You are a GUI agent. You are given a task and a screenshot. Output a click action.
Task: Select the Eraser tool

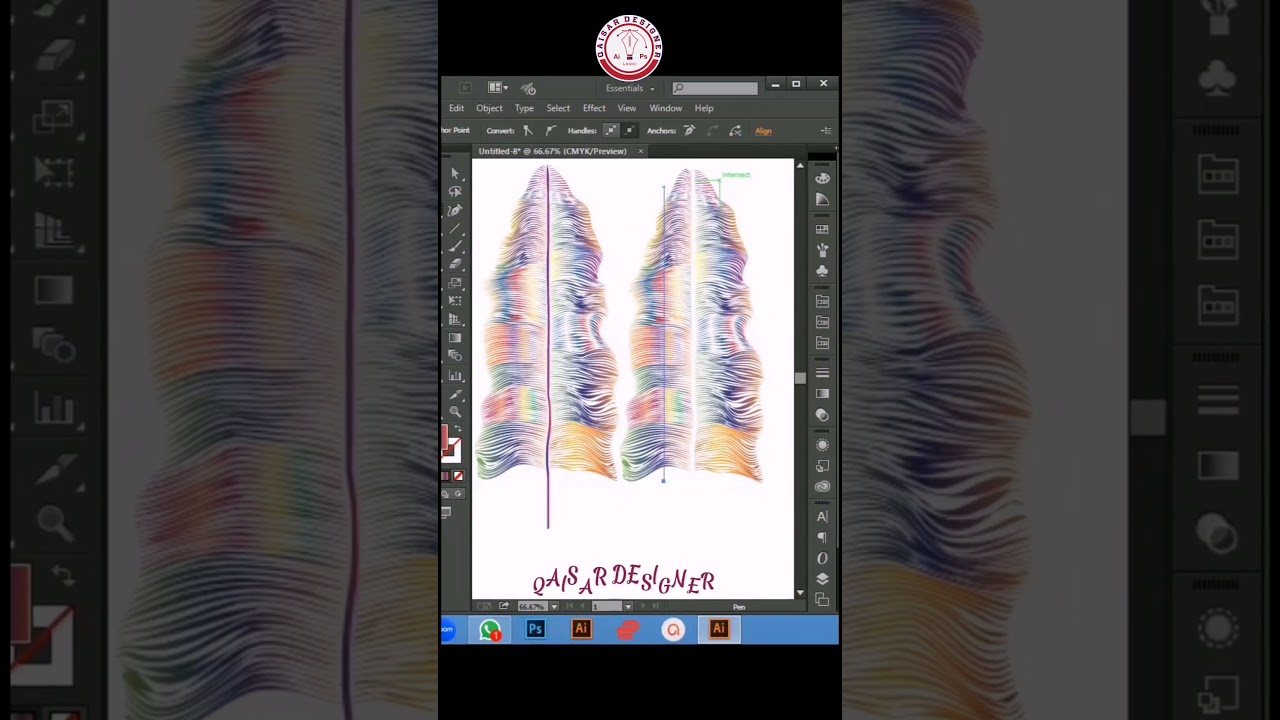(455, 264)
